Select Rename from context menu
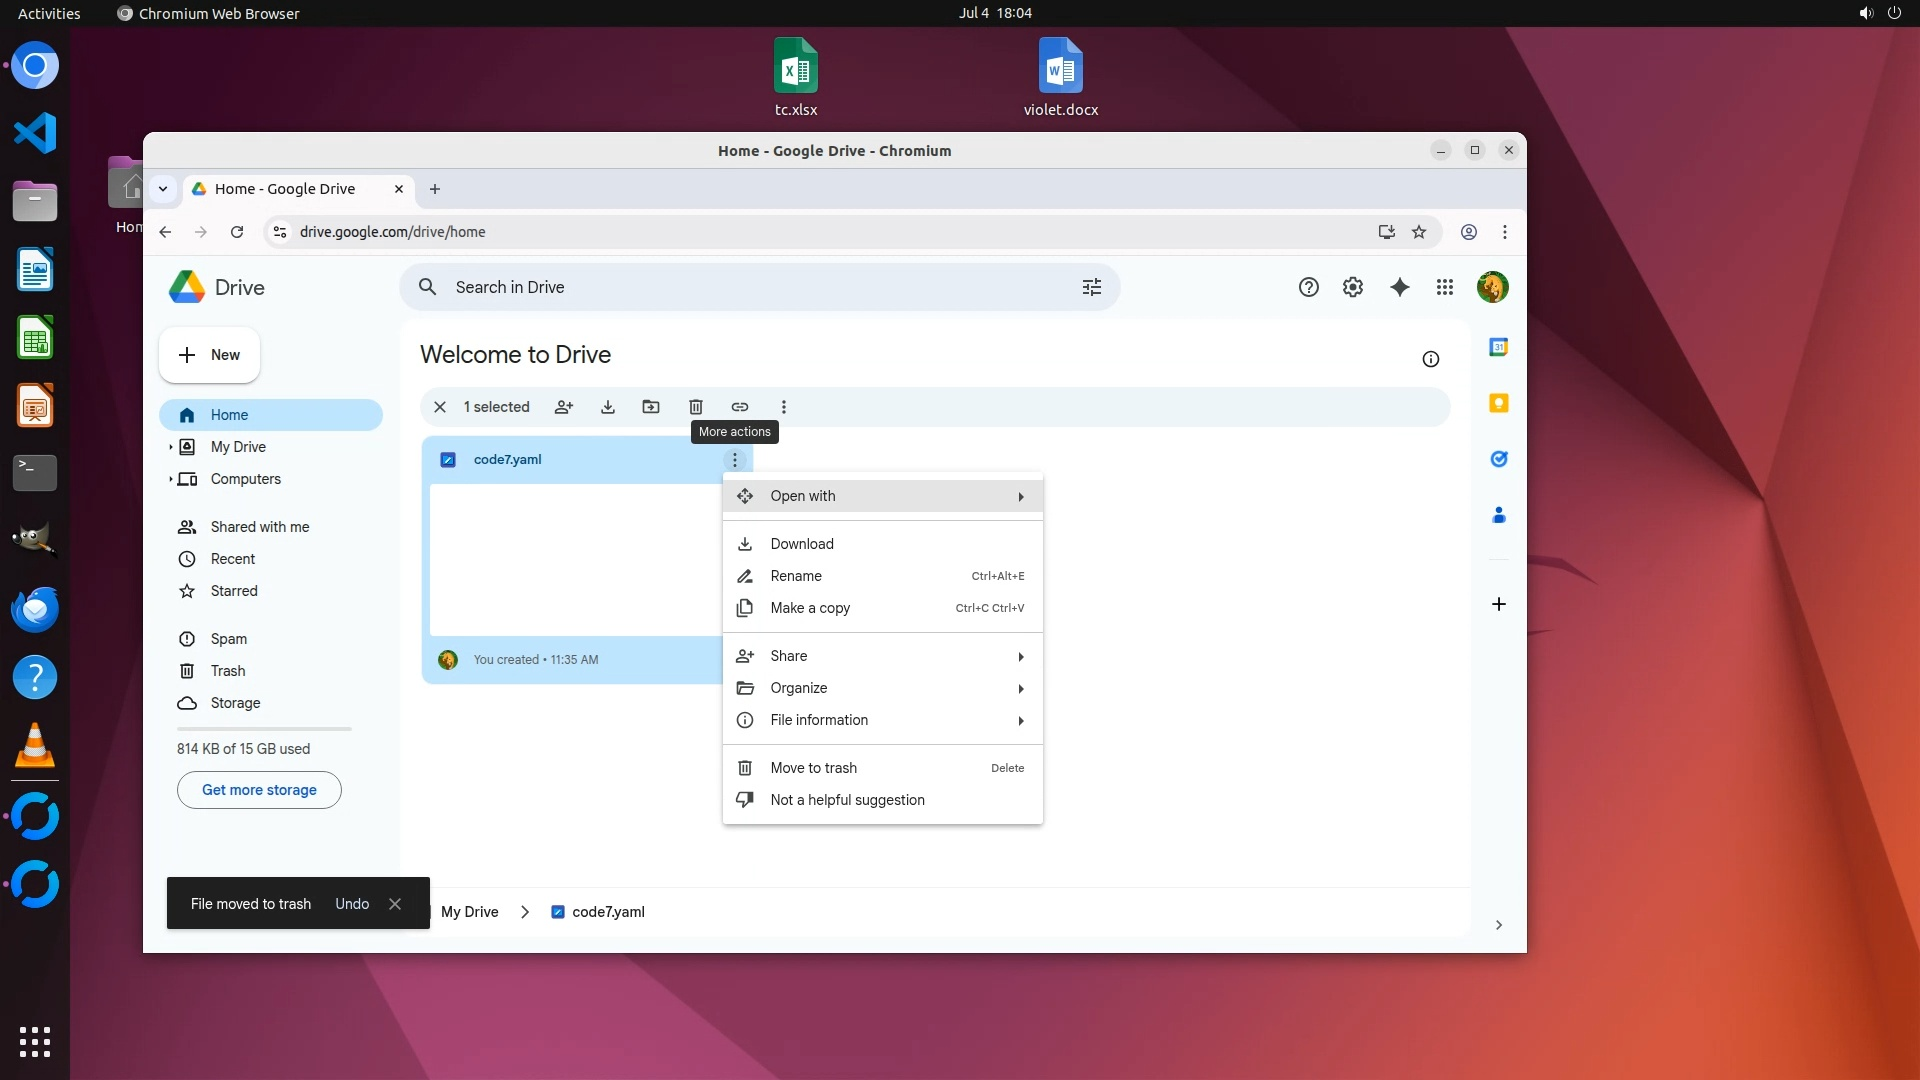The height and width of the screenshot is (1080, 1920). [x=796, y=576]
